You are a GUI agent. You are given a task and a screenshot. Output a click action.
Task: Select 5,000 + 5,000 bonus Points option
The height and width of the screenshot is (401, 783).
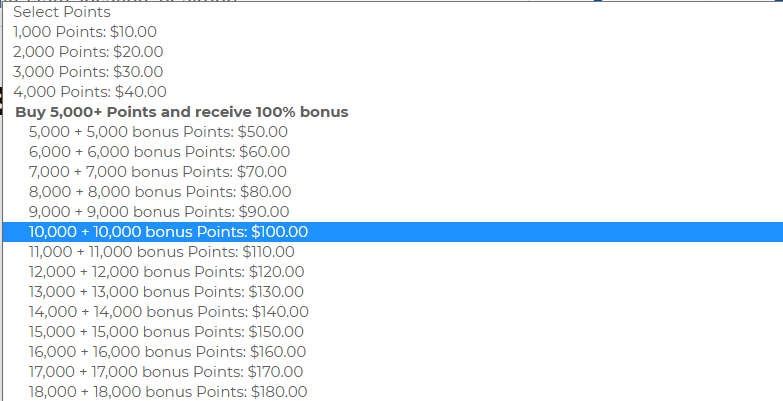[x=159, y=132]
